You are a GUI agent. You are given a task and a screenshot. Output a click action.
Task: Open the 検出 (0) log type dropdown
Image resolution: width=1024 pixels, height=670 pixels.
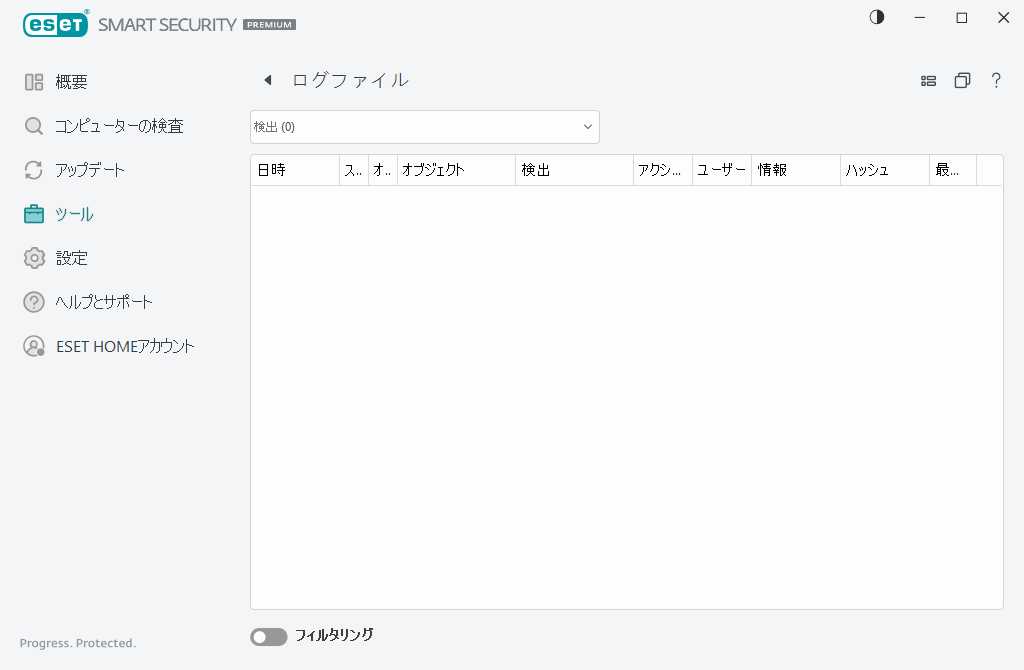click(x=424, y=126)
